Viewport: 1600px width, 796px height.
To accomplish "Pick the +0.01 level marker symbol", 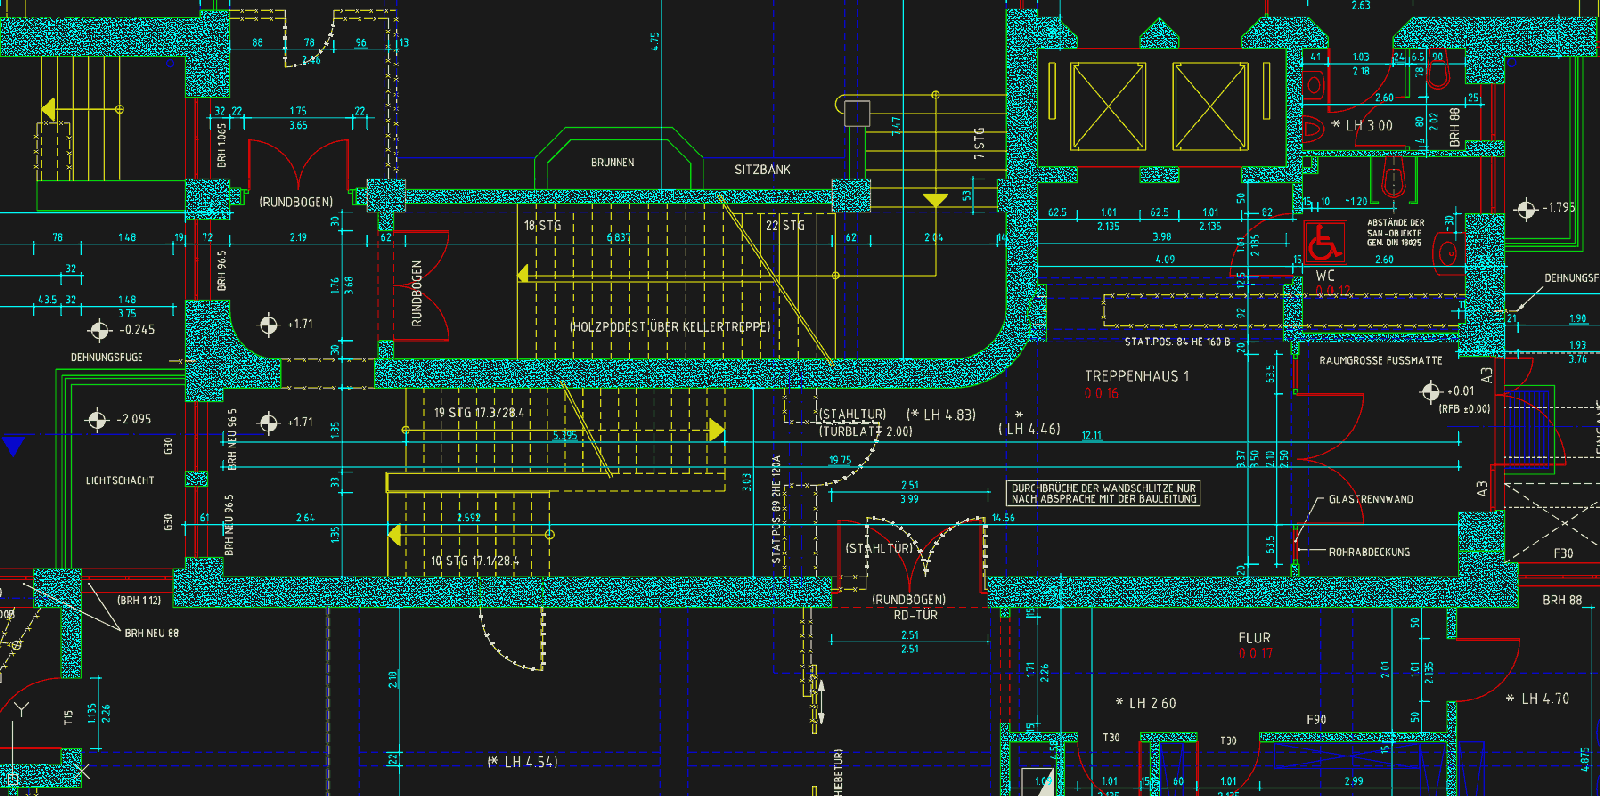I will coord(1431,392).
